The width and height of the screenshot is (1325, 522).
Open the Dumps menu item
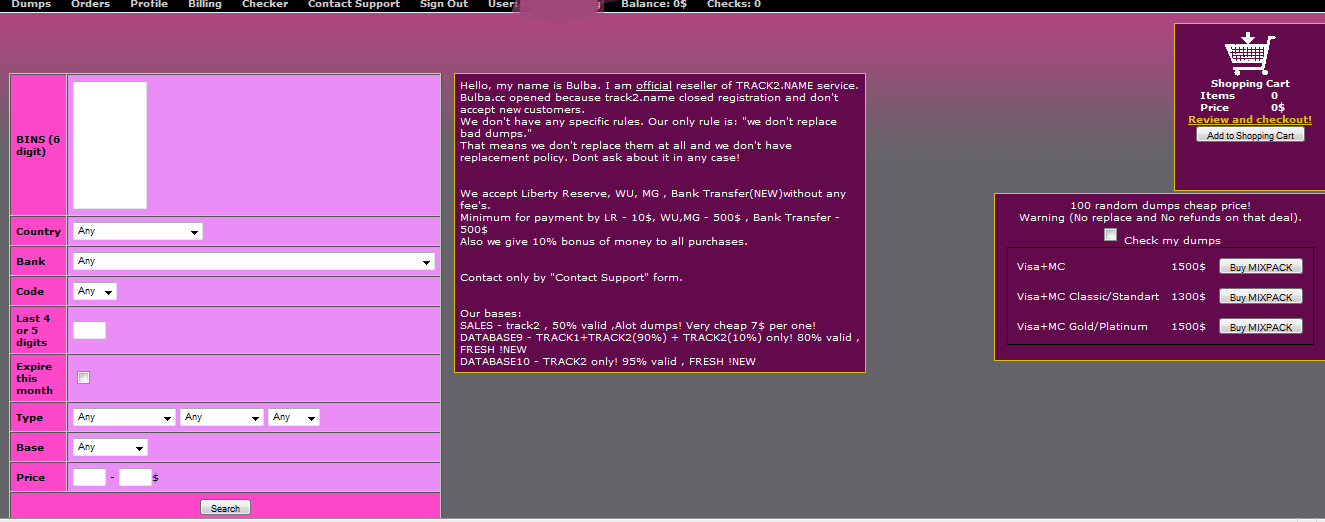click(x=31, y=5)
